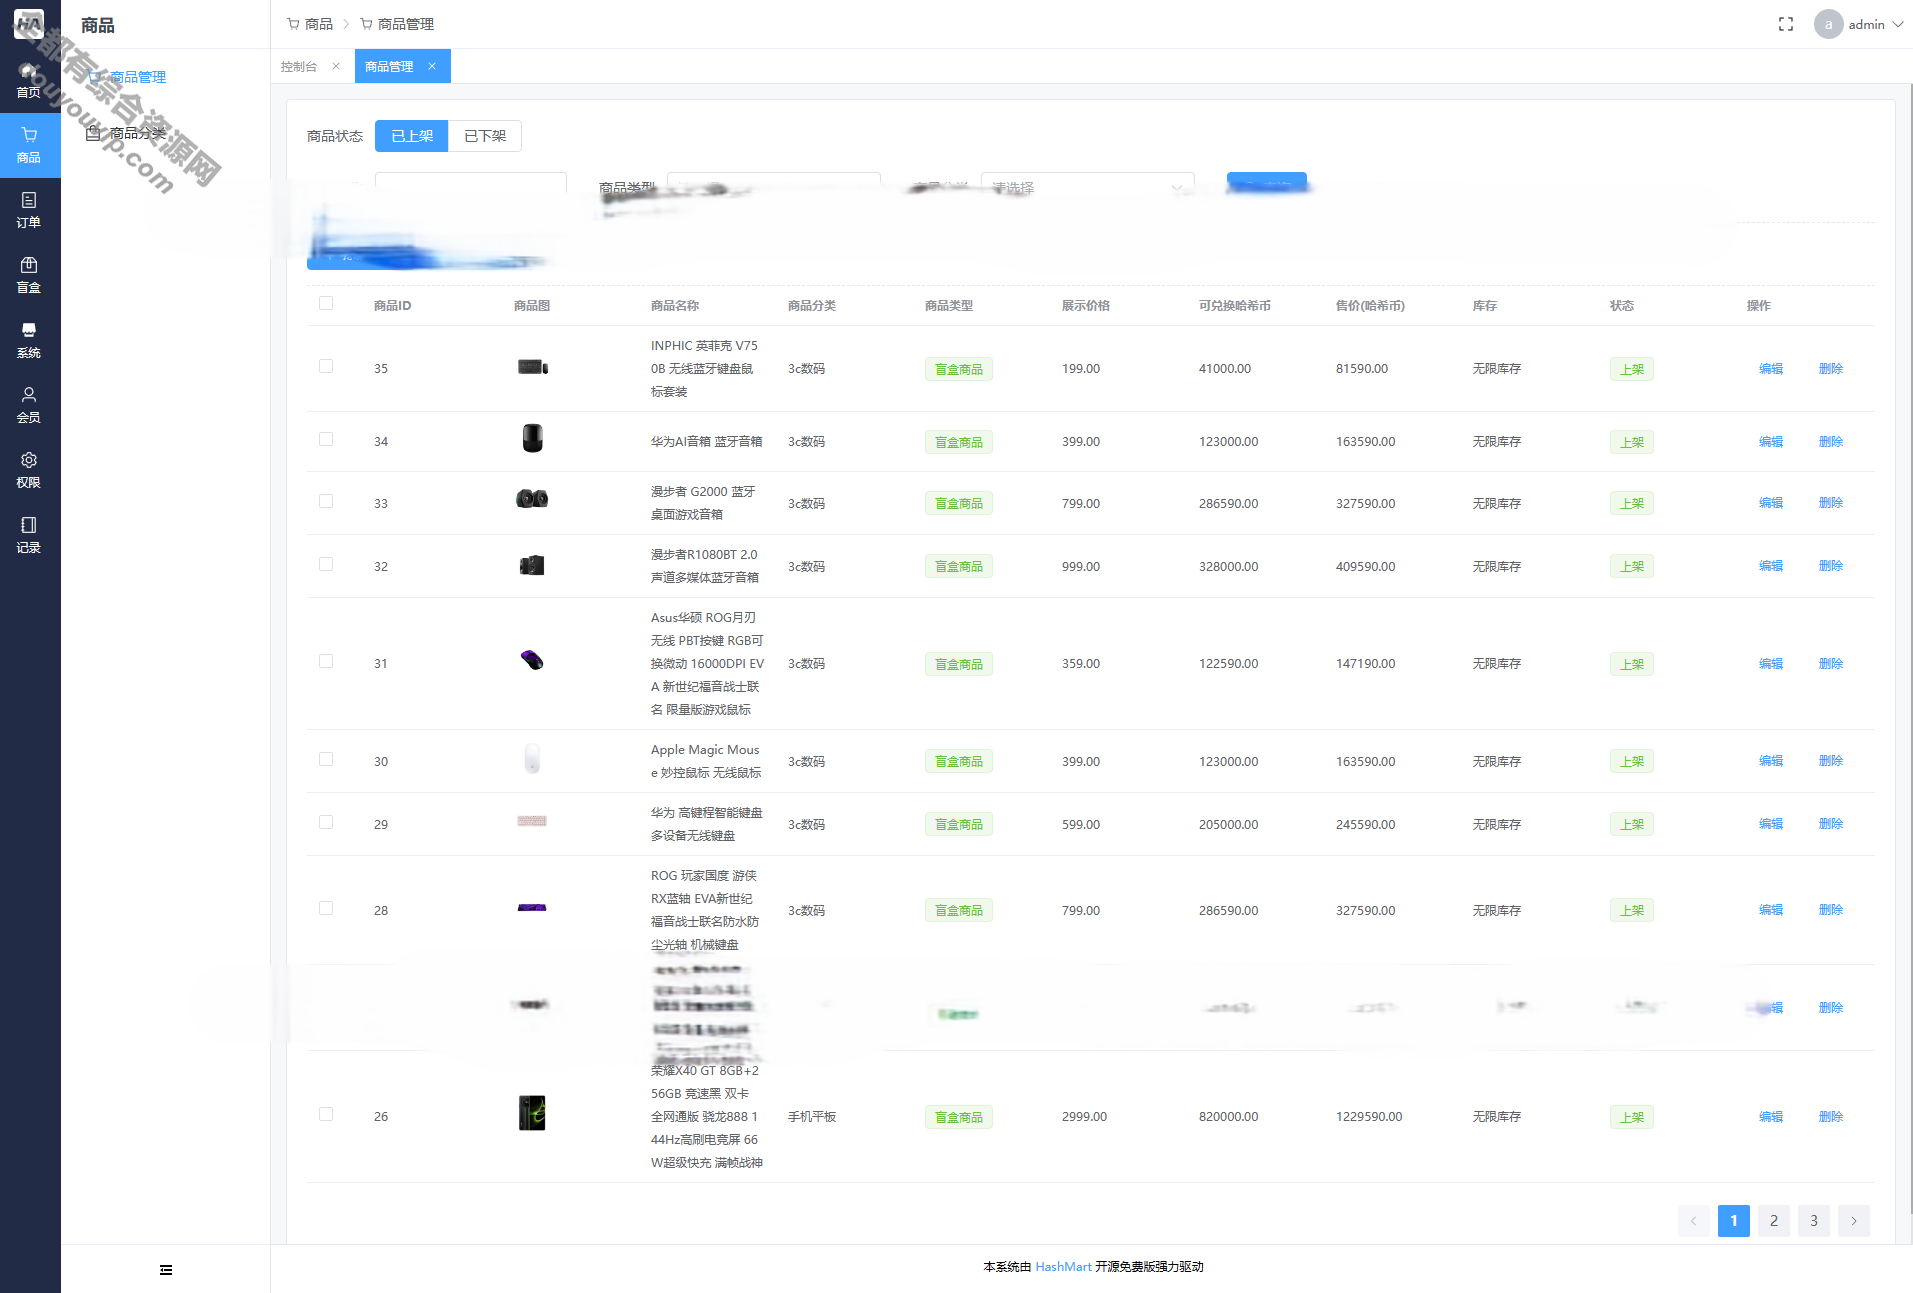This screenshot has width=1913, height=1293.
Task: Open the 订单 orders sidebar icon
Action: pos(29,210)
